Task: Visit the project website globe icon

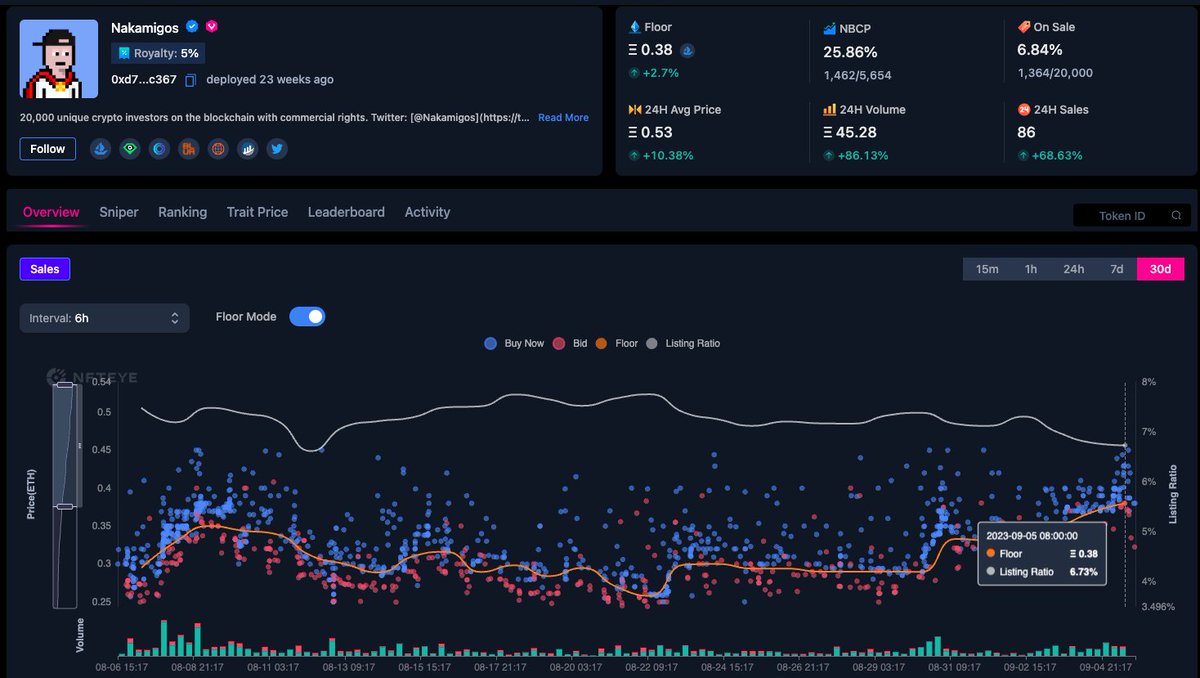Action: tap(218, 149)
